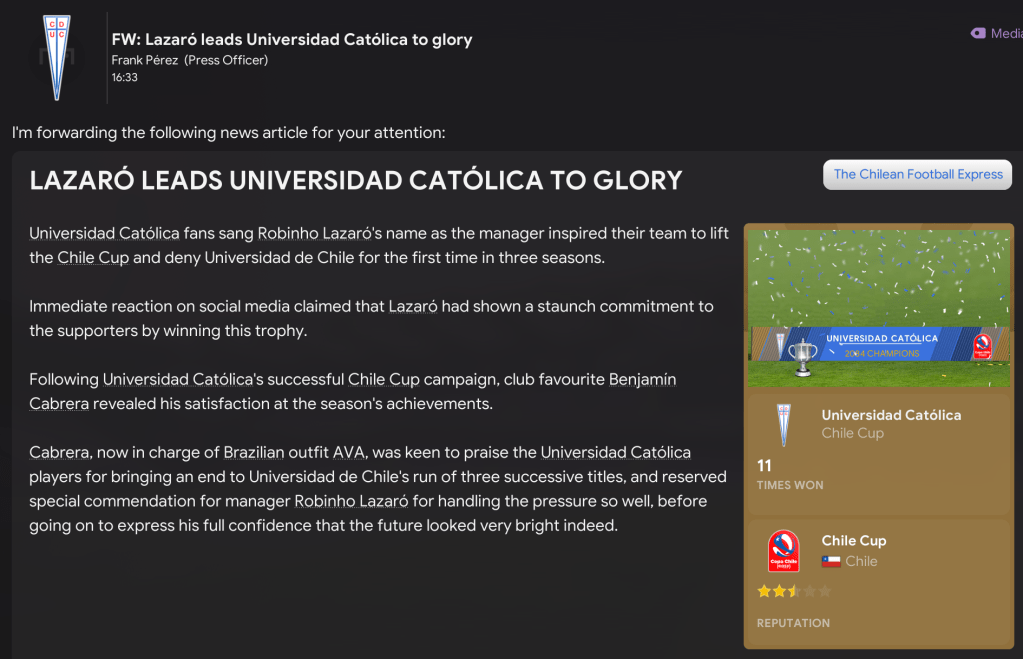Click the Media tag icon
Image resolution: width=1023 pixels, height=659 pixels.
point(978,33)
